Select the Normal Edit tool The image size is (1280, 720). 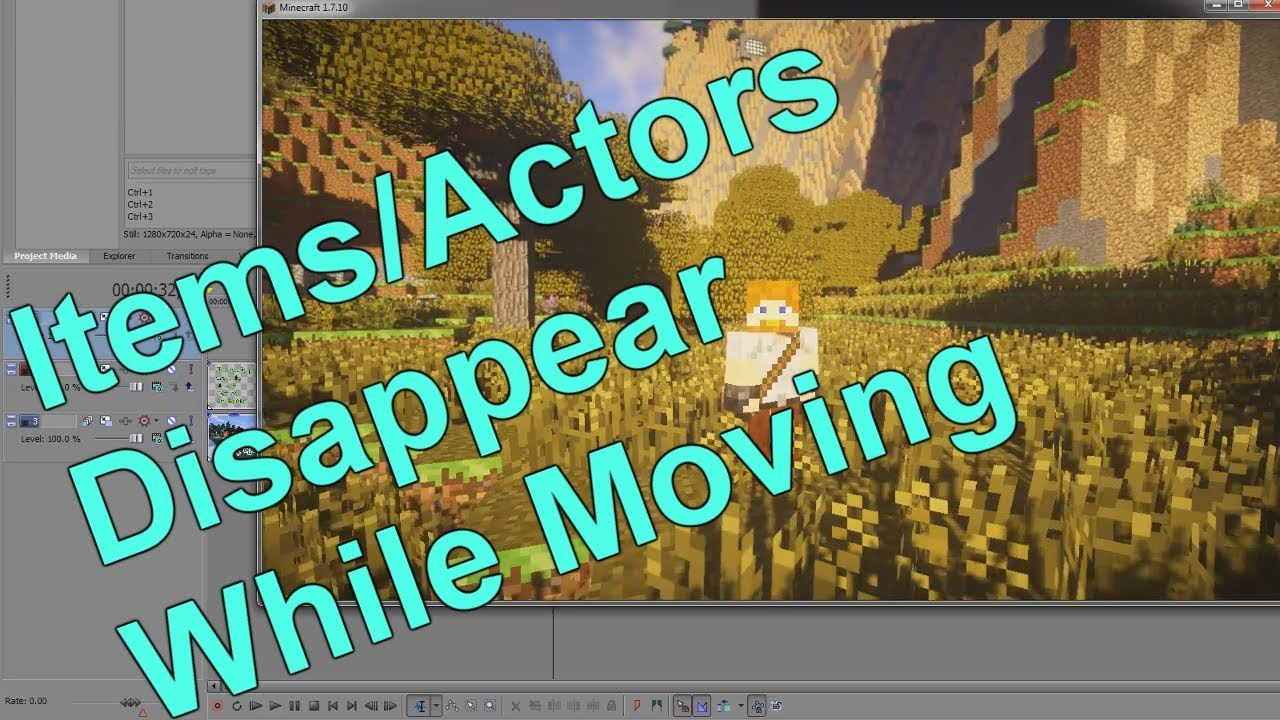click(420, 706)
